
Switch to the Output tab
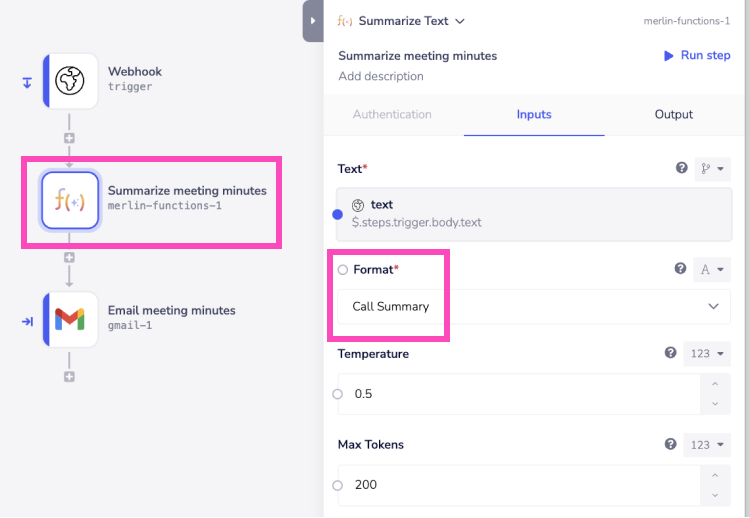[x=673, y=115]
